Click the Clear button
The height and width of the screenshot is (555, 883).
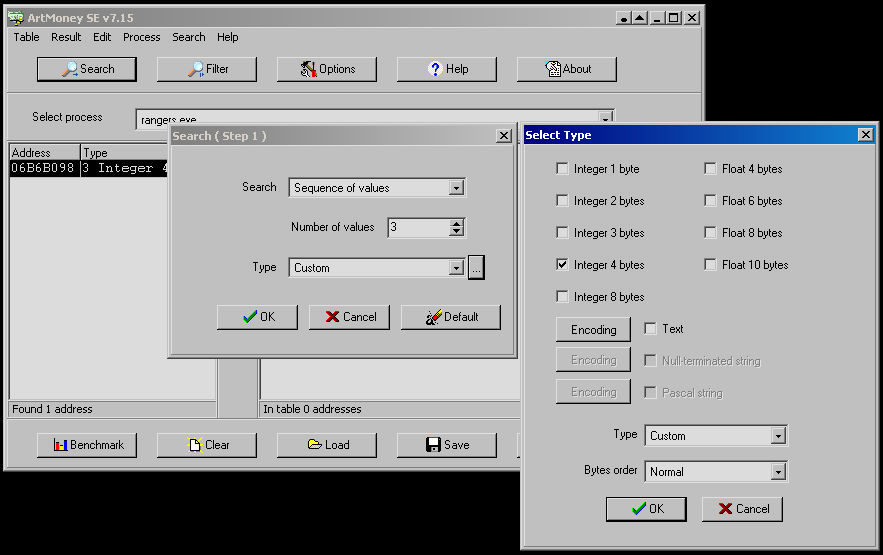(207, 445)
